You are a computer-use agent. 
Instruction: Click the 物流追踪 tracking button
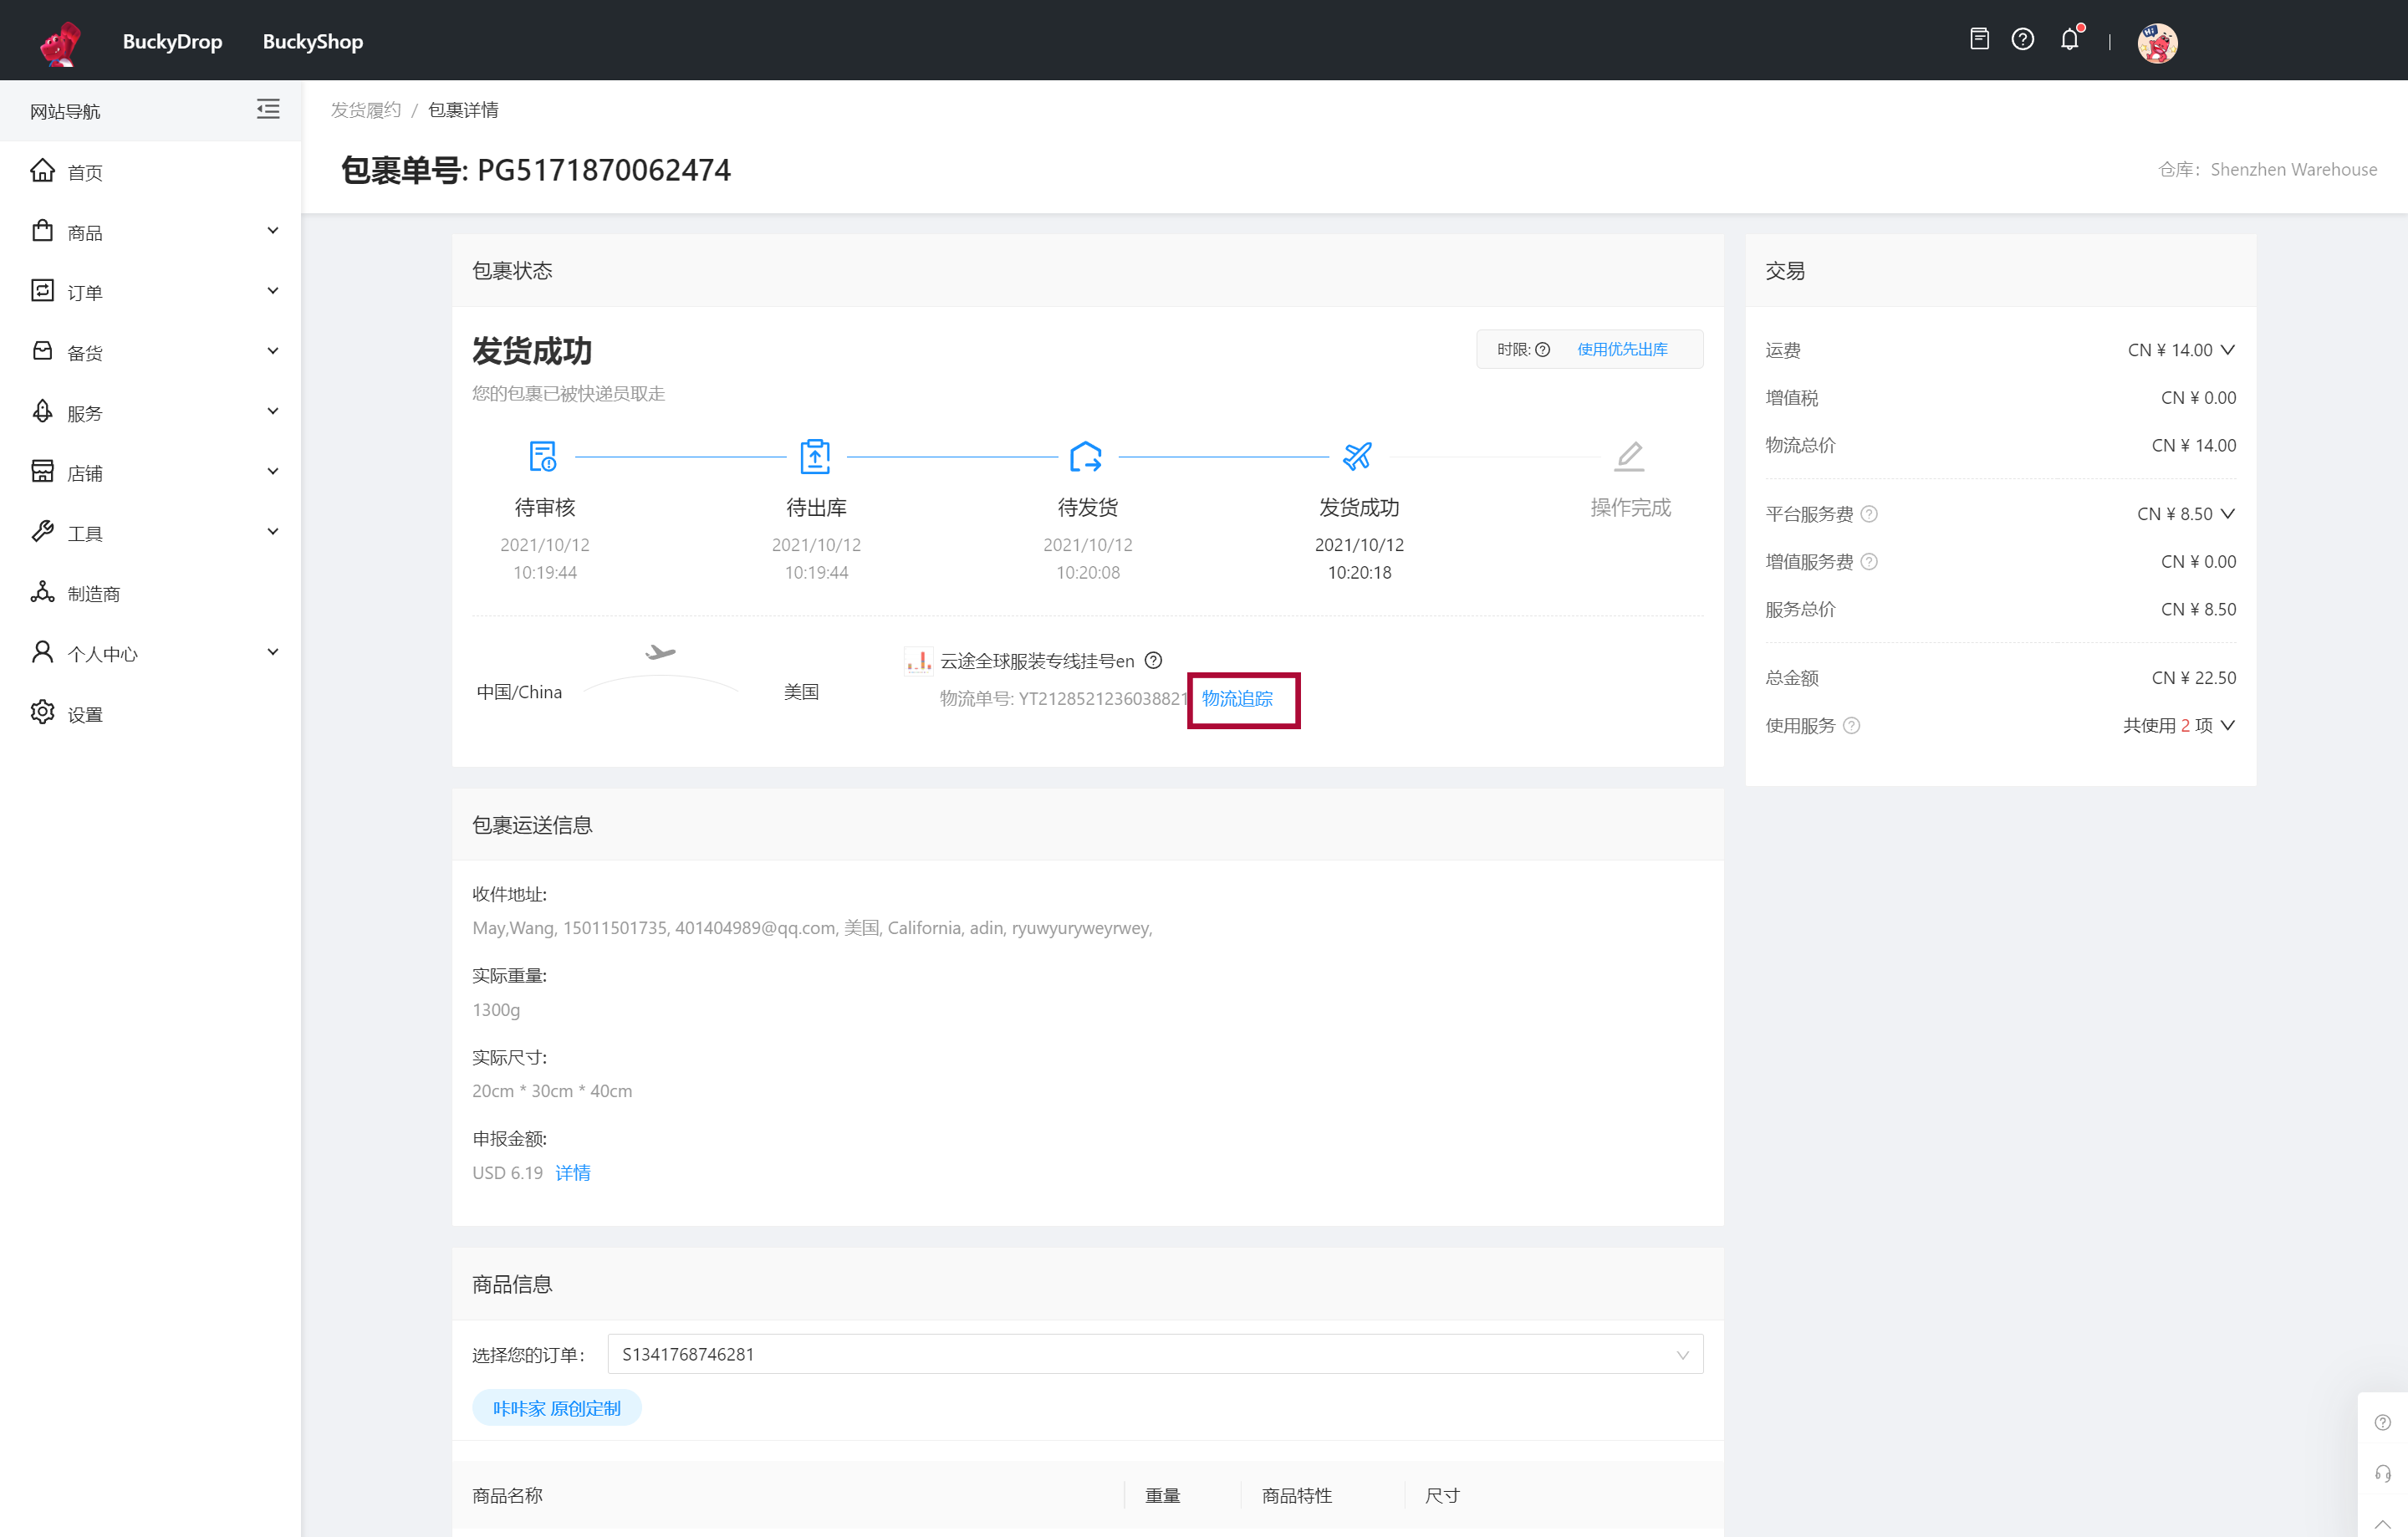pos(1239,698)
